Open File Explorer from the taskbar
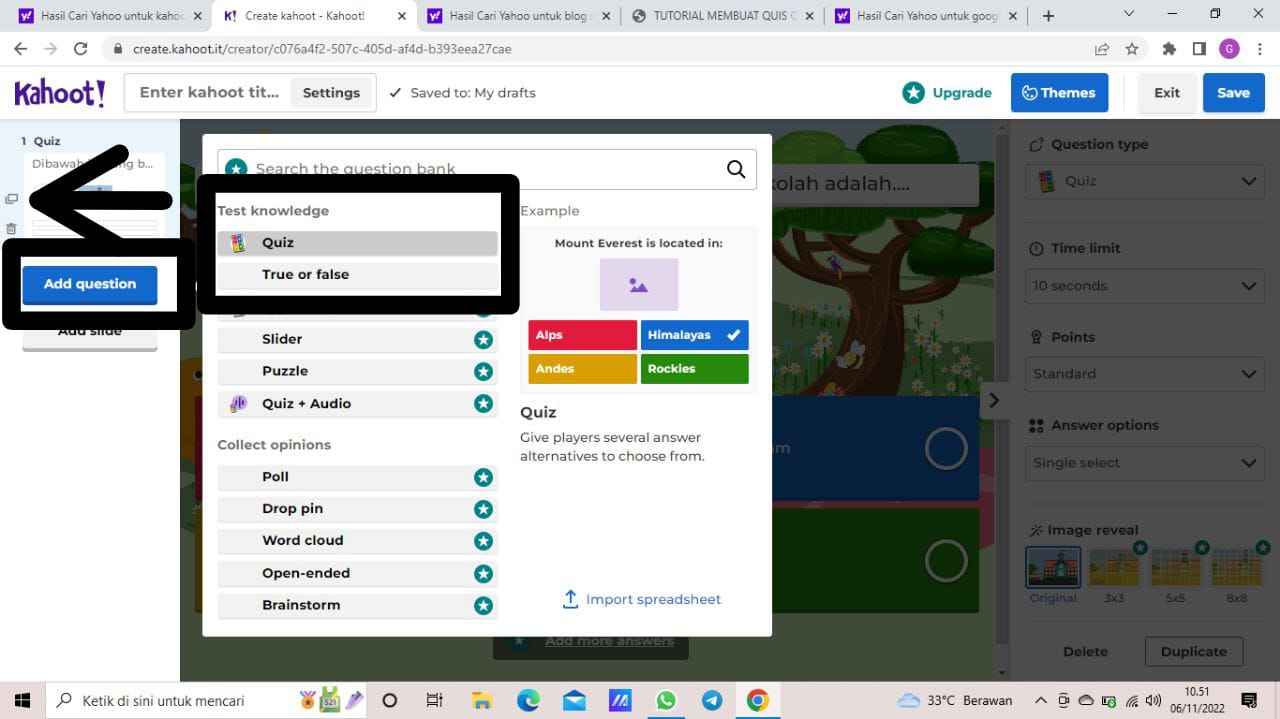 pos(482,700)
